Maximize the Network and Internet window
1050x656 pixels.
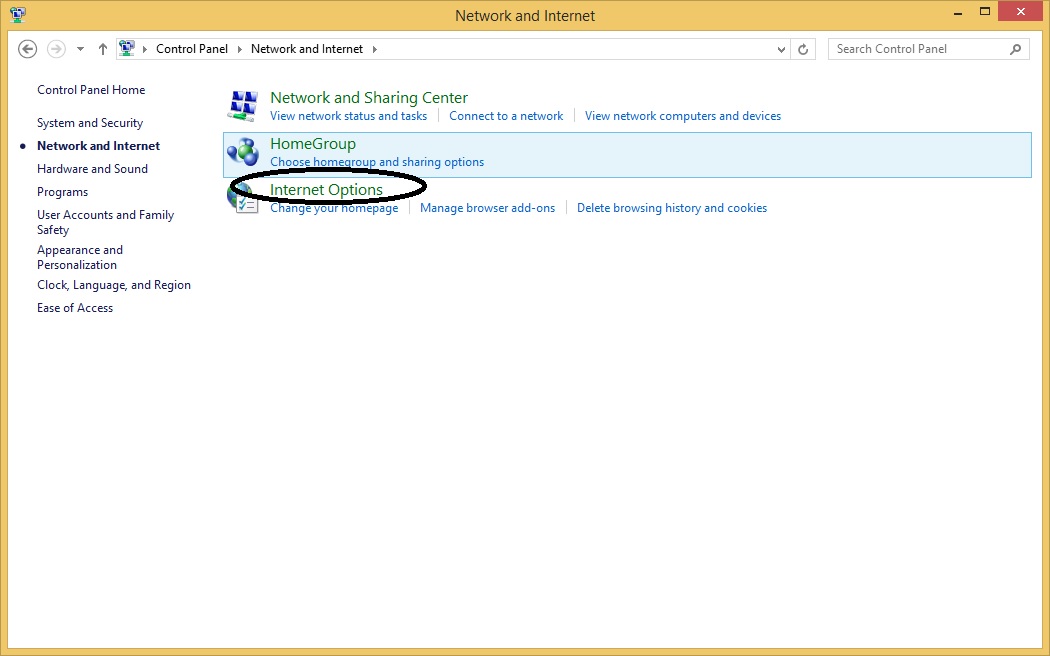click(x=985, y=11)
